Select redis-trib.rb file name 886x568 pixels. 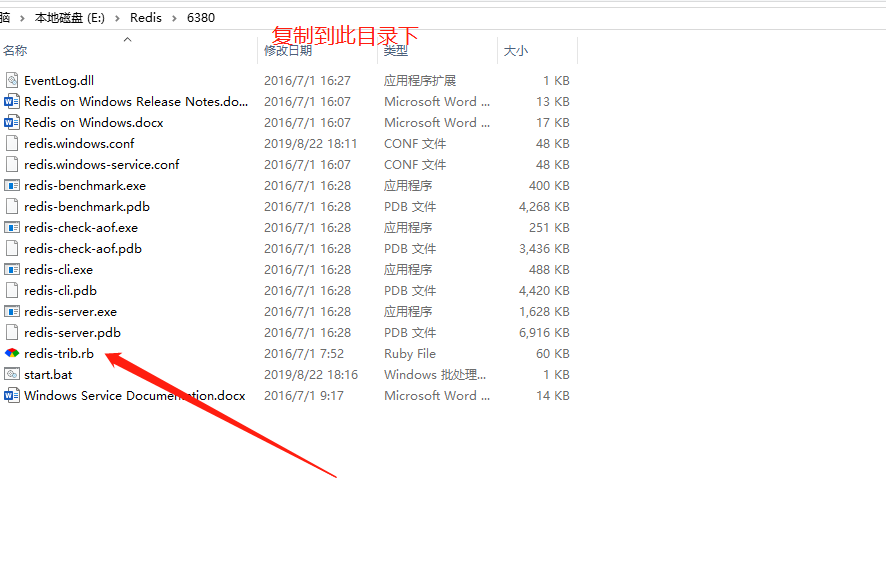pos(59,353)
